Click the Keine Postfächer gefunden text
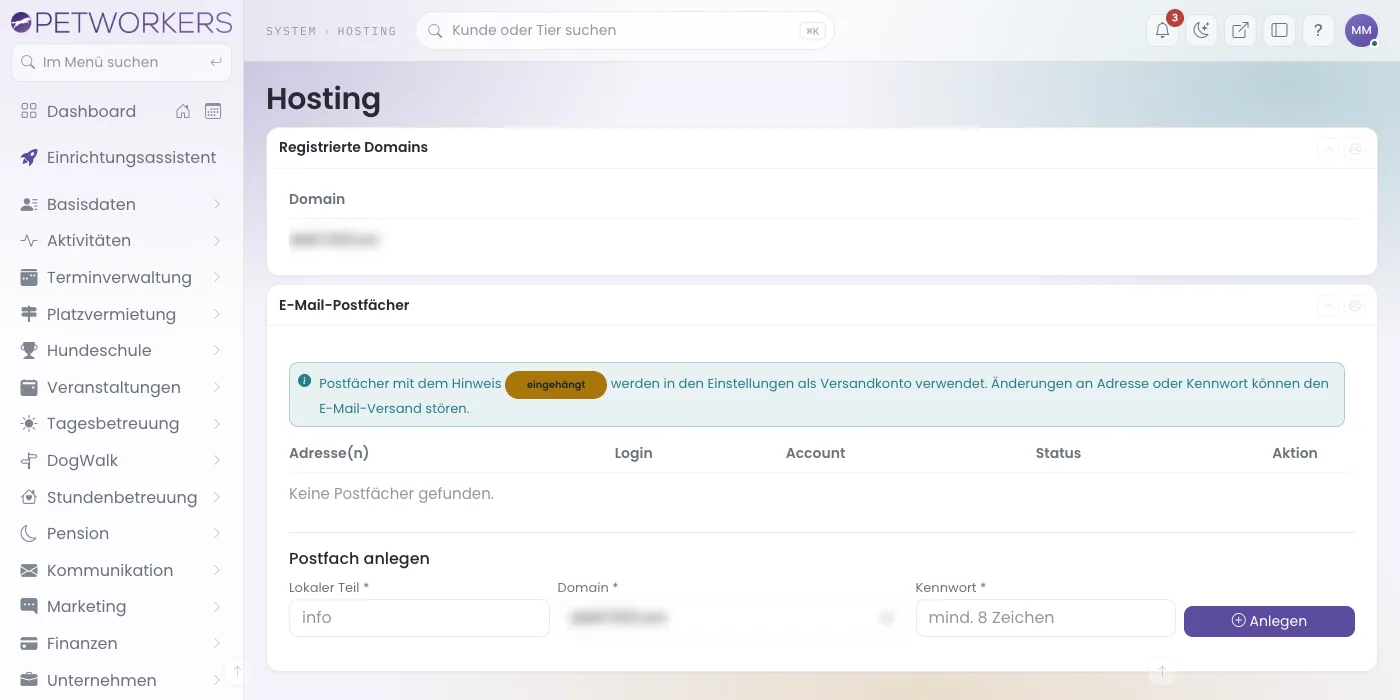The width and height of the screenshot is (1400, 700). click(x=391, y=494)
